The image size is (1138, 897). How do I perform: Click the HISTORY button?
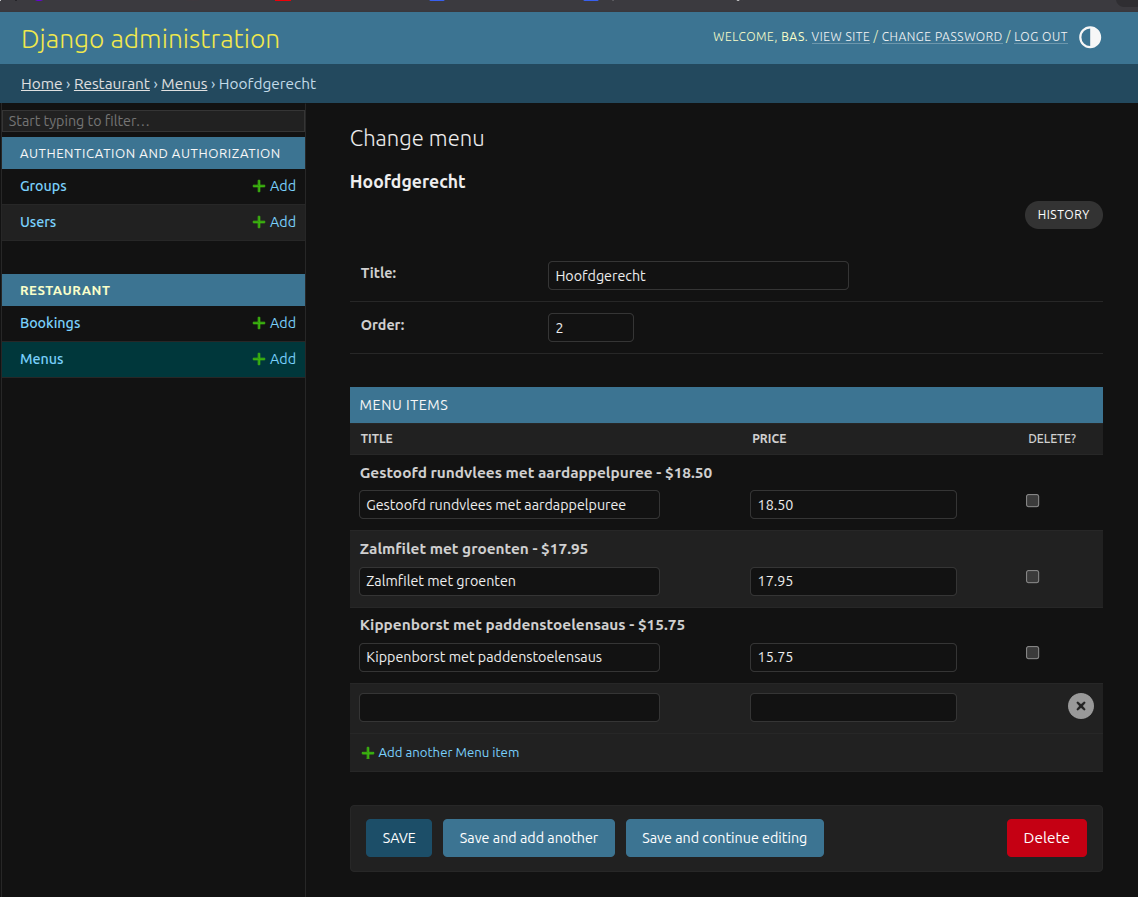click(x=1063, y=215)
